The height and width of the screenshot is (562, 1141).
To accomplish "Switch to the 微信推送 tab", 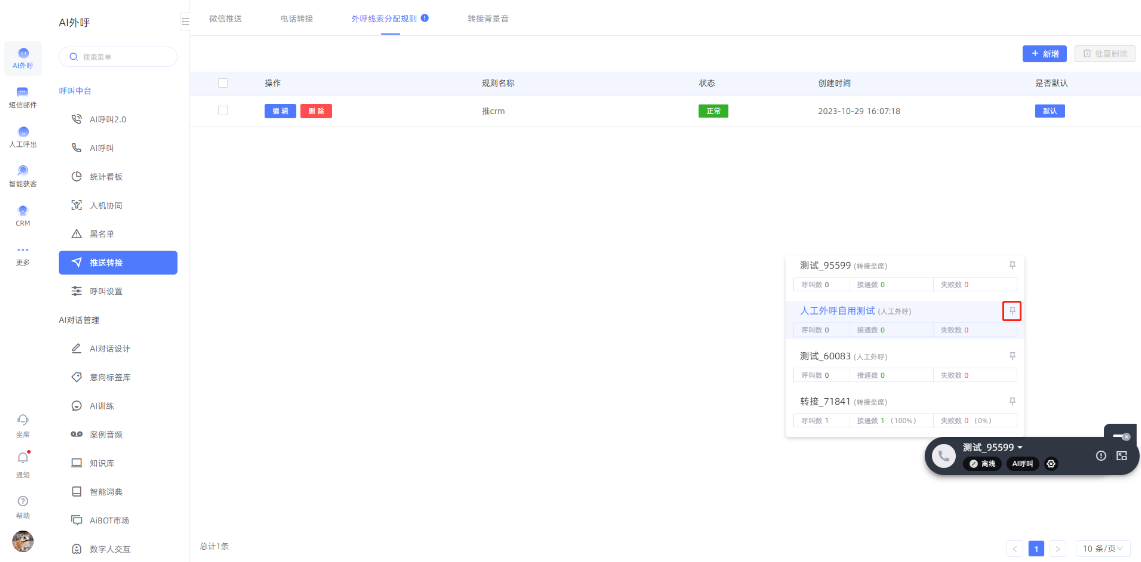I will [x=225, y=18].
